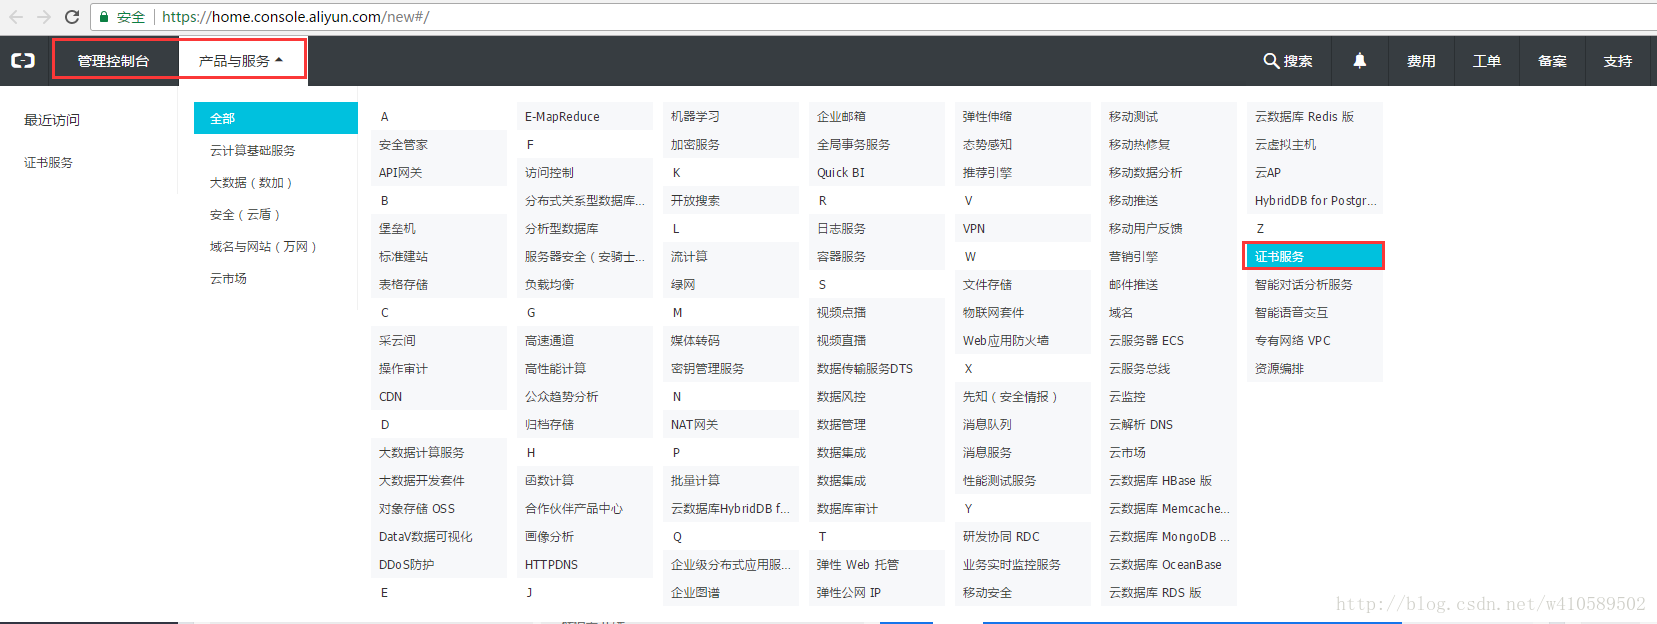Open notifications bell icon

coord(1360,61)
